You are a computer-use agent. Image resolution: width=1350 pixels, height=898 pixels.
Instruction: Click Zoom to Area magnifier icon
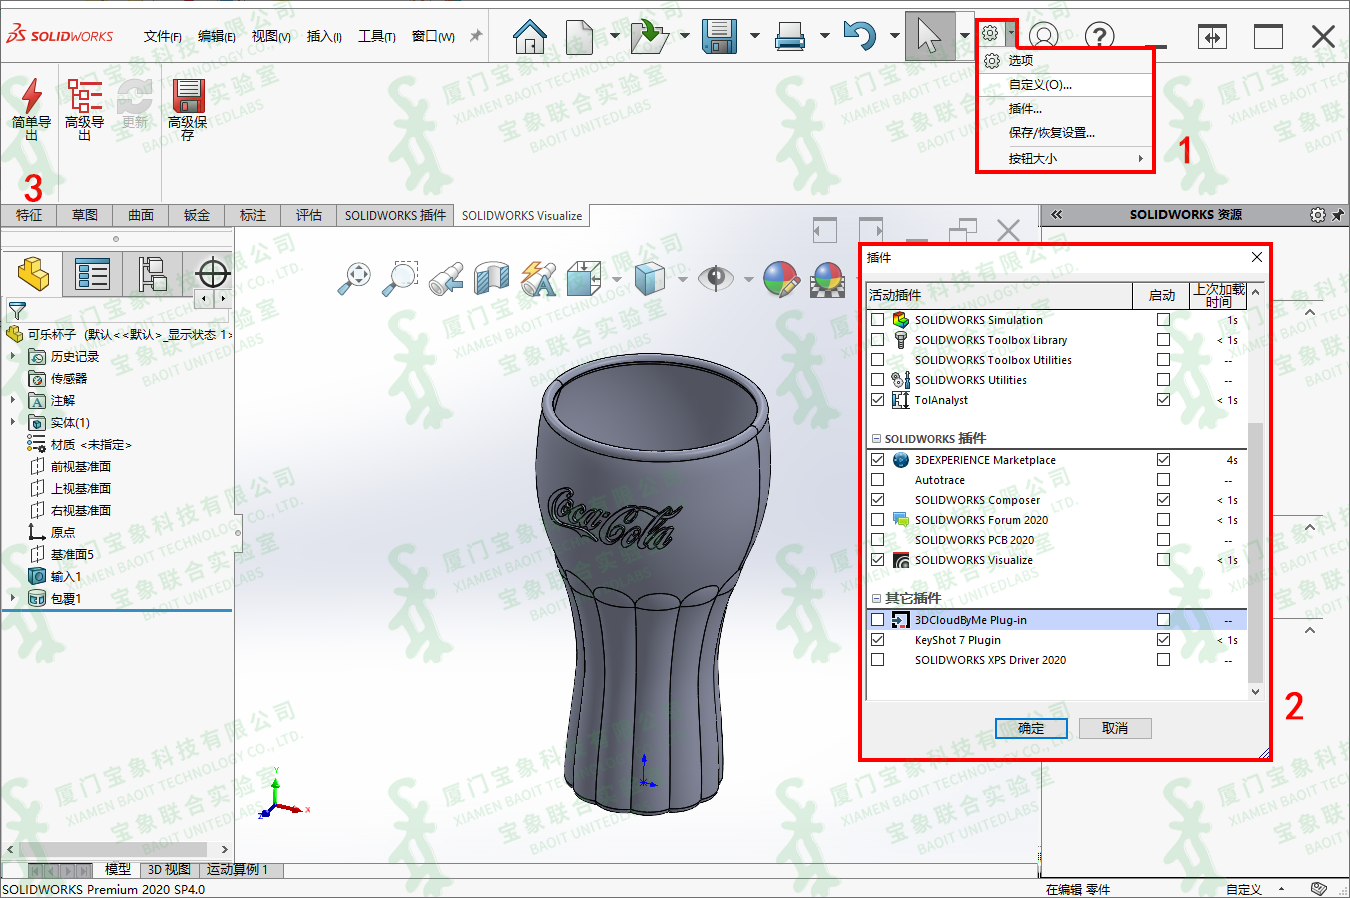click(400, 278)
